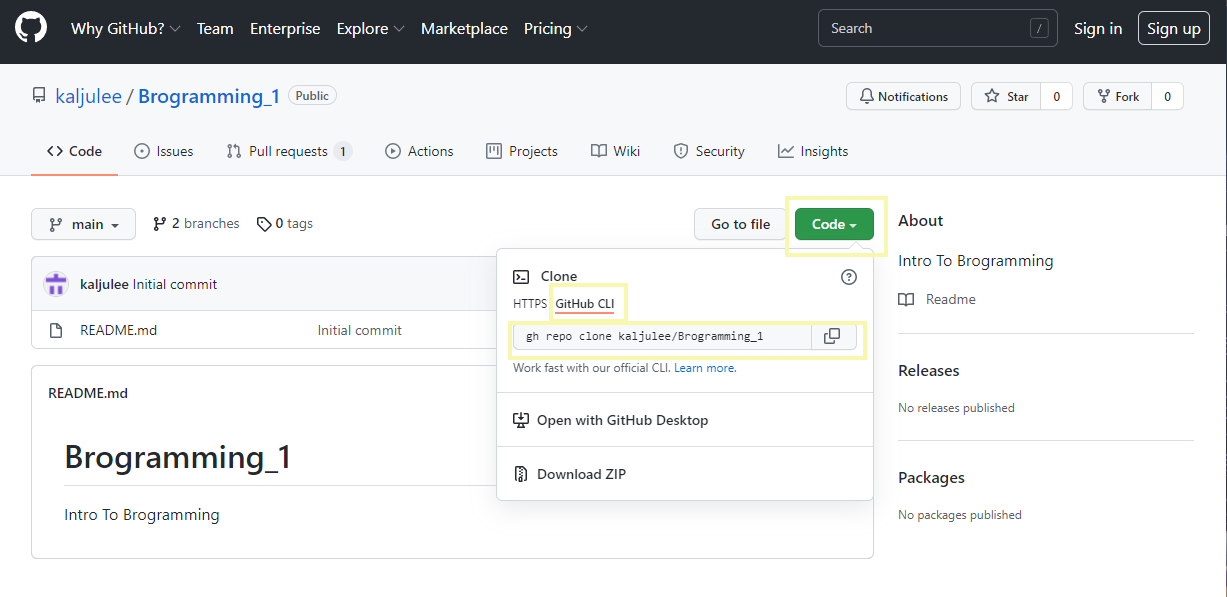Click the README.md file icon

coord(56,328)
